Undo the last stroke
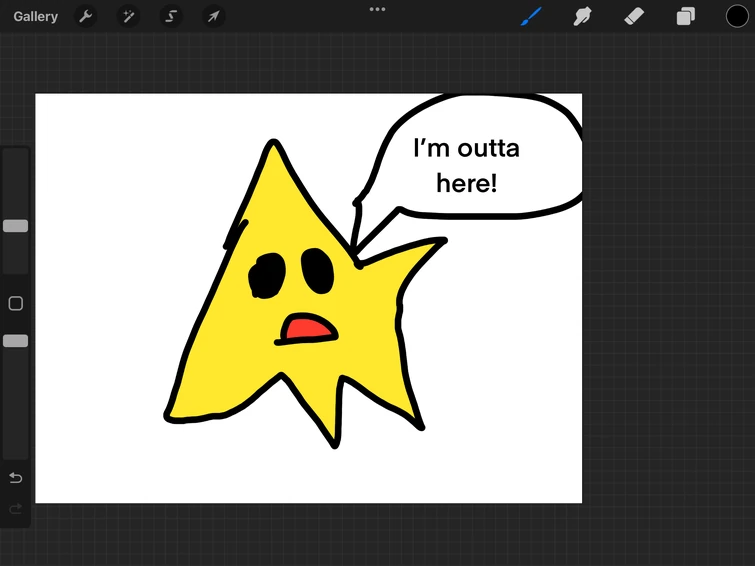 pyautogui.click(x=15, y=478)
